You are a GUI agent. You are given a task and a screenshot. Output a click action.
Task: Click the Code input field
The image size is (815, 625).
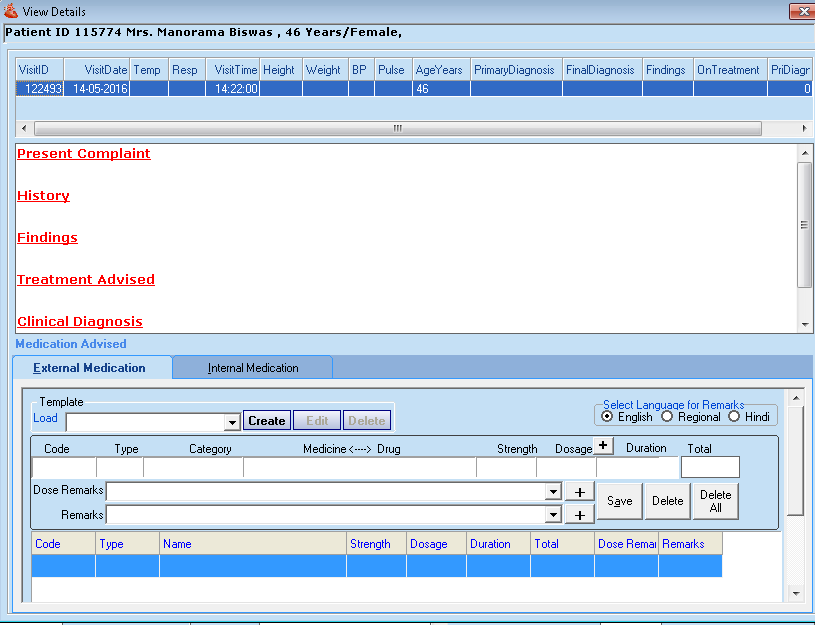click(63, 467)
